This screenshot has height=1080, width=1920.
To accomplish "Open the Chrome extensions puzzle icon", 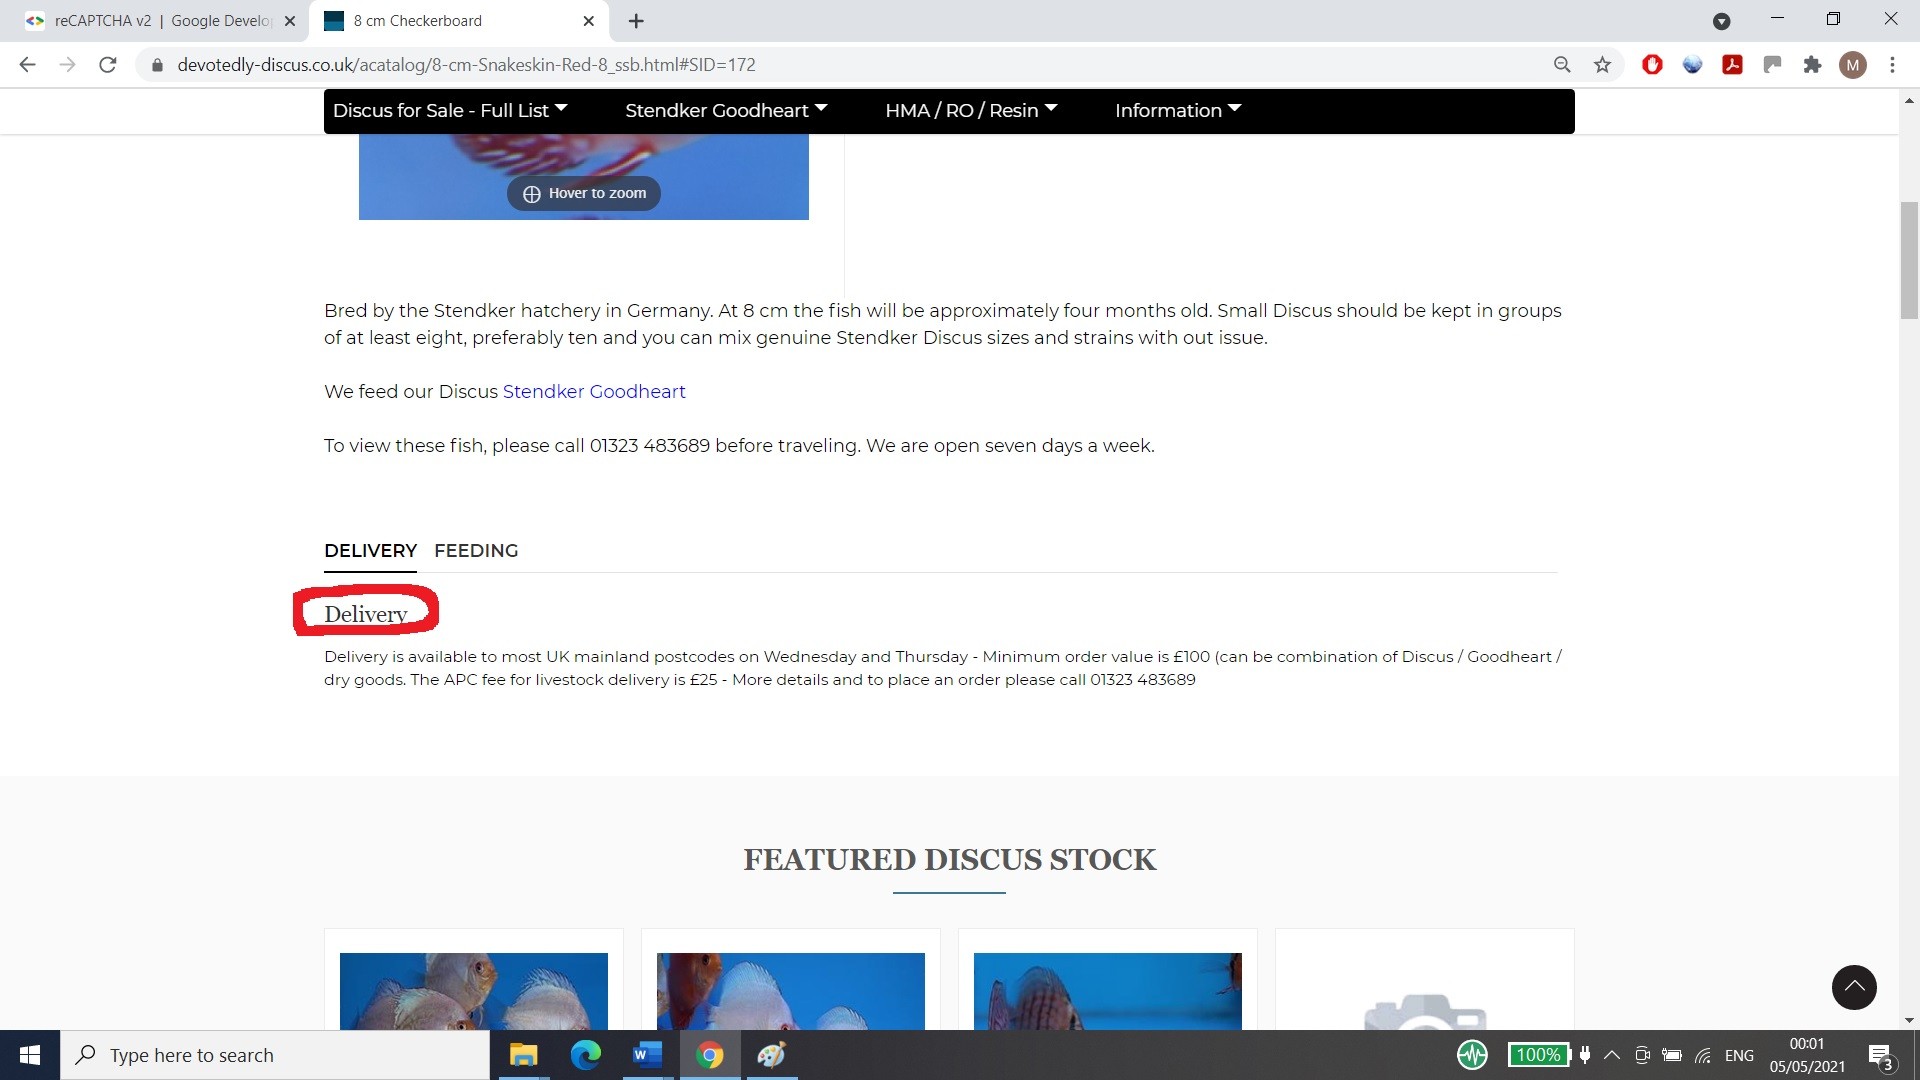I will click(x=1812, y=65).
